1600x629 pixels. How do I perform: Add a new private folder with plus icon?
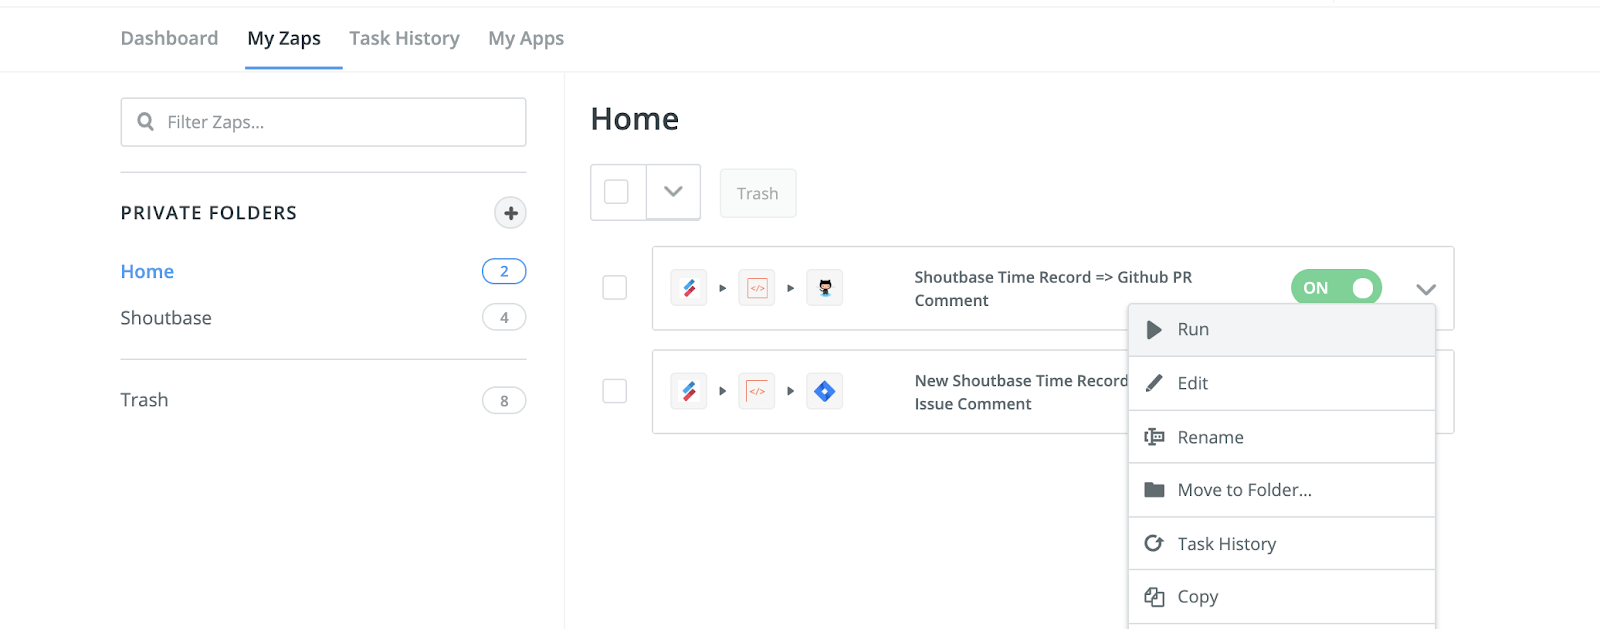click(x=510, y=213)
